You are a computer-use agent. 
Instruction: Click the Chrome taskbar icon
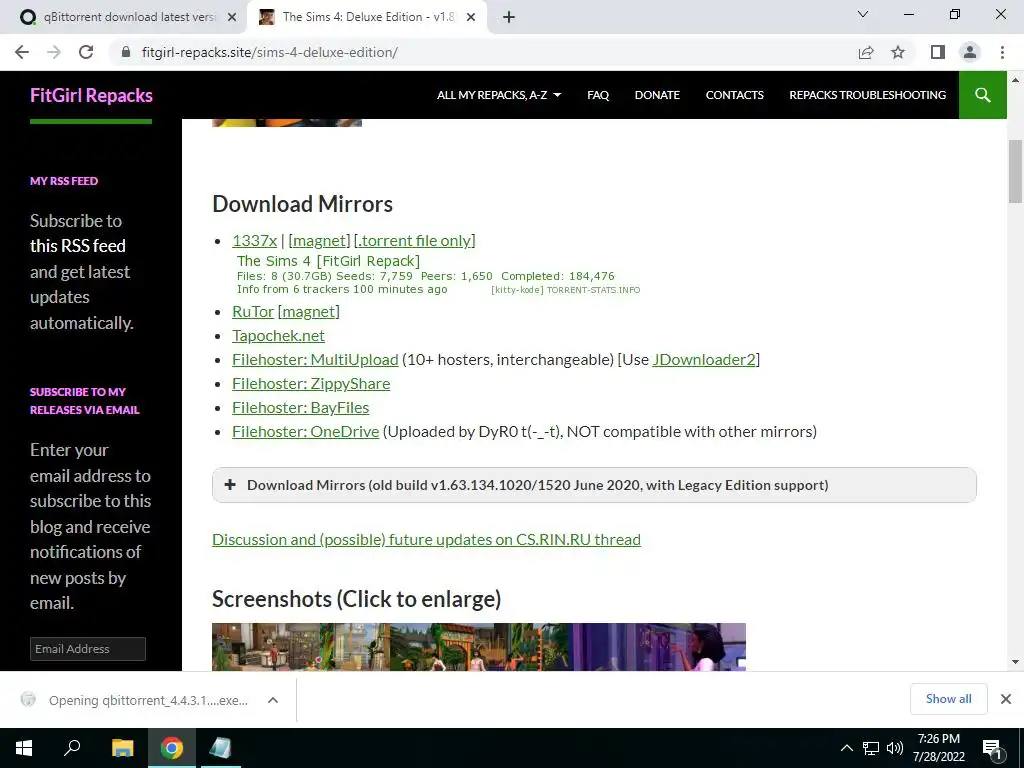click(x=172, y=748)
